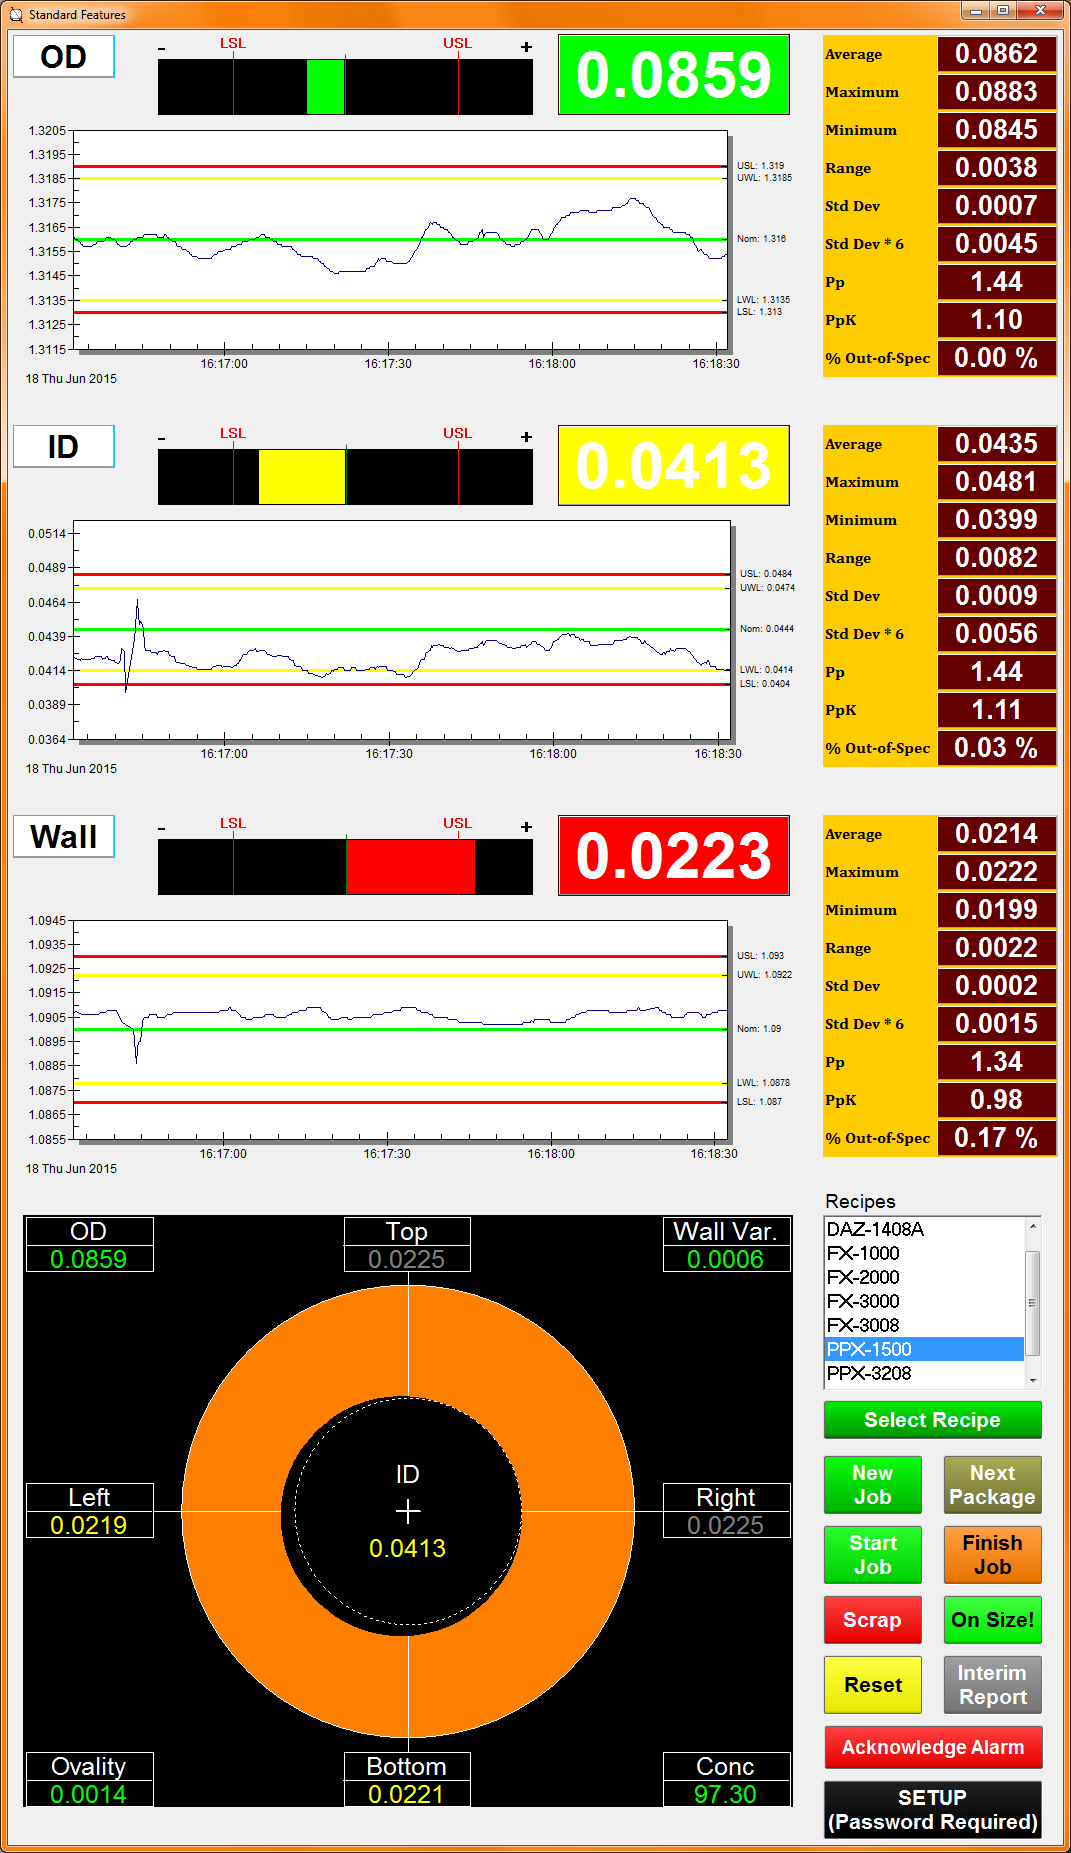
Task: Acknowledge the alarm with red button
Action: point(932,1747)
